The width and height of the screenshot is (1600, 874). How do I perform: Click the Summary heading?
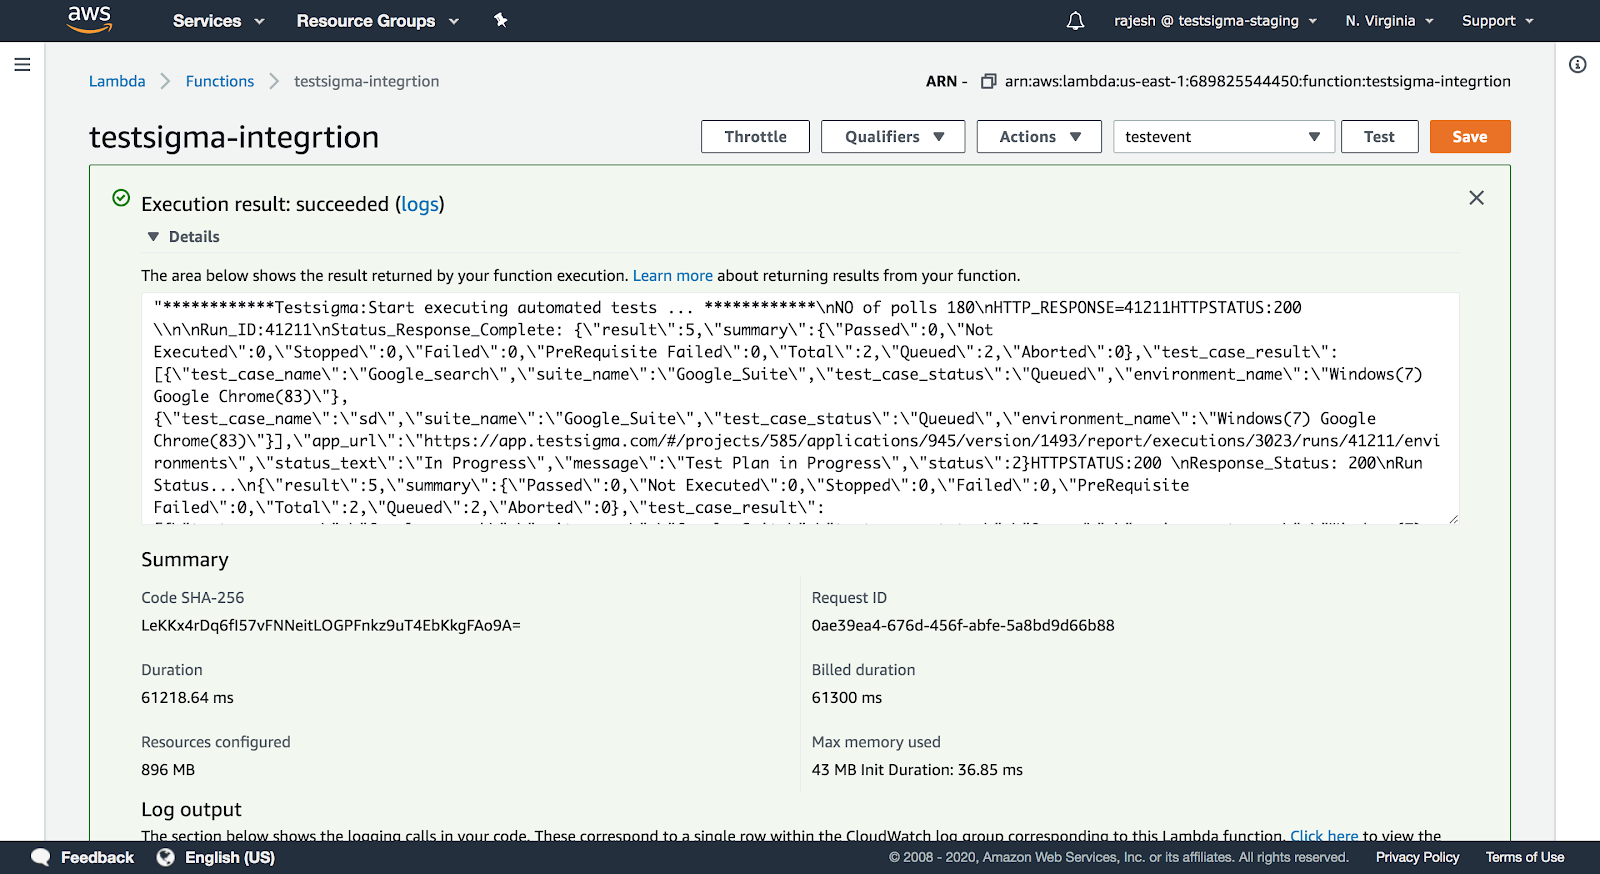click(185, 560)
